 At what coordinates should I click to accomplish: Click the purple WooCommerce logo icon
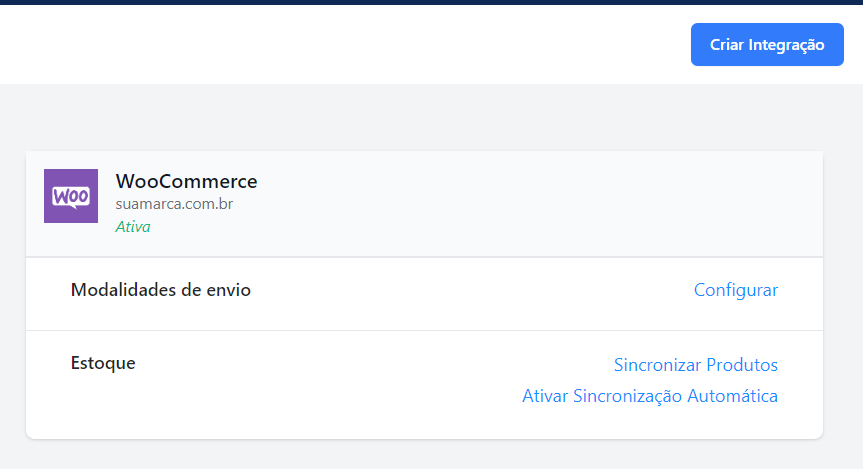pos(71,196)
